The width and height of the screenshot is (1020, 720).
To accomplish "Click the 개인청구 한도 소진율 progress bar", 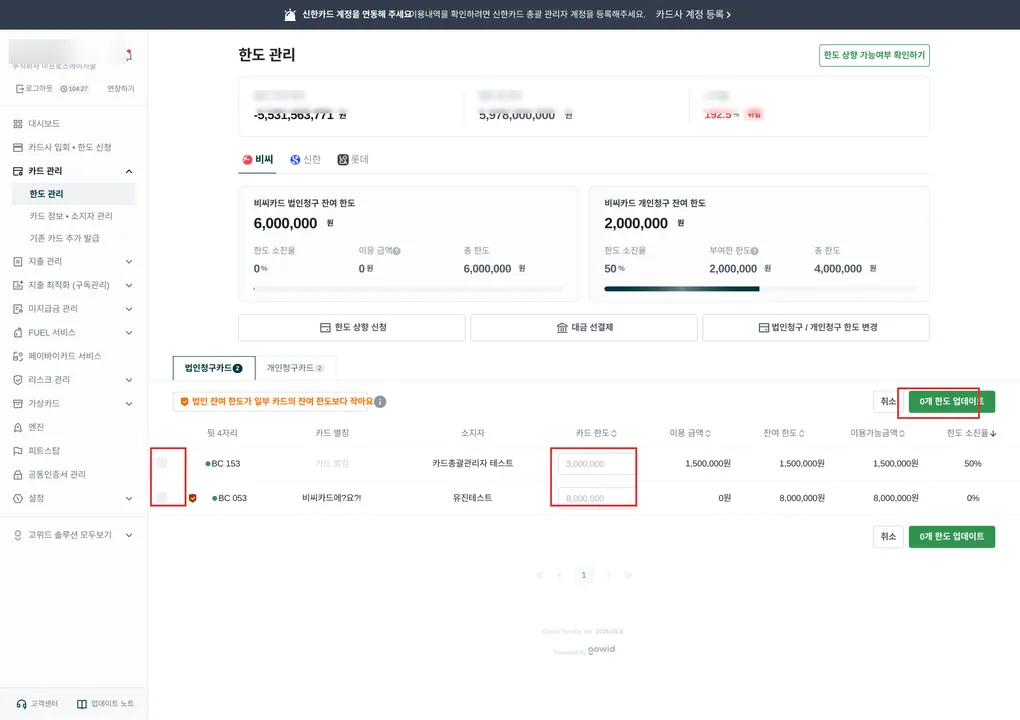I will click(x=759, y=289).
